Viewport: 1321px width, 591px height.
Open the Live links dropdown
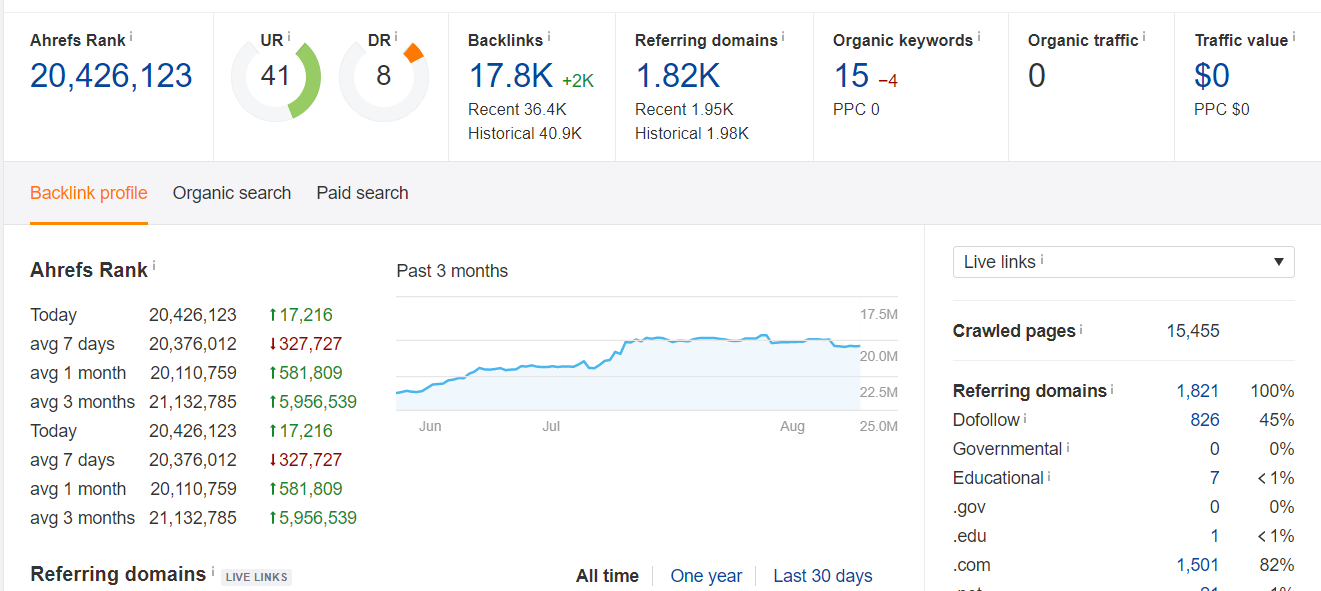[x=1123, y=262]
